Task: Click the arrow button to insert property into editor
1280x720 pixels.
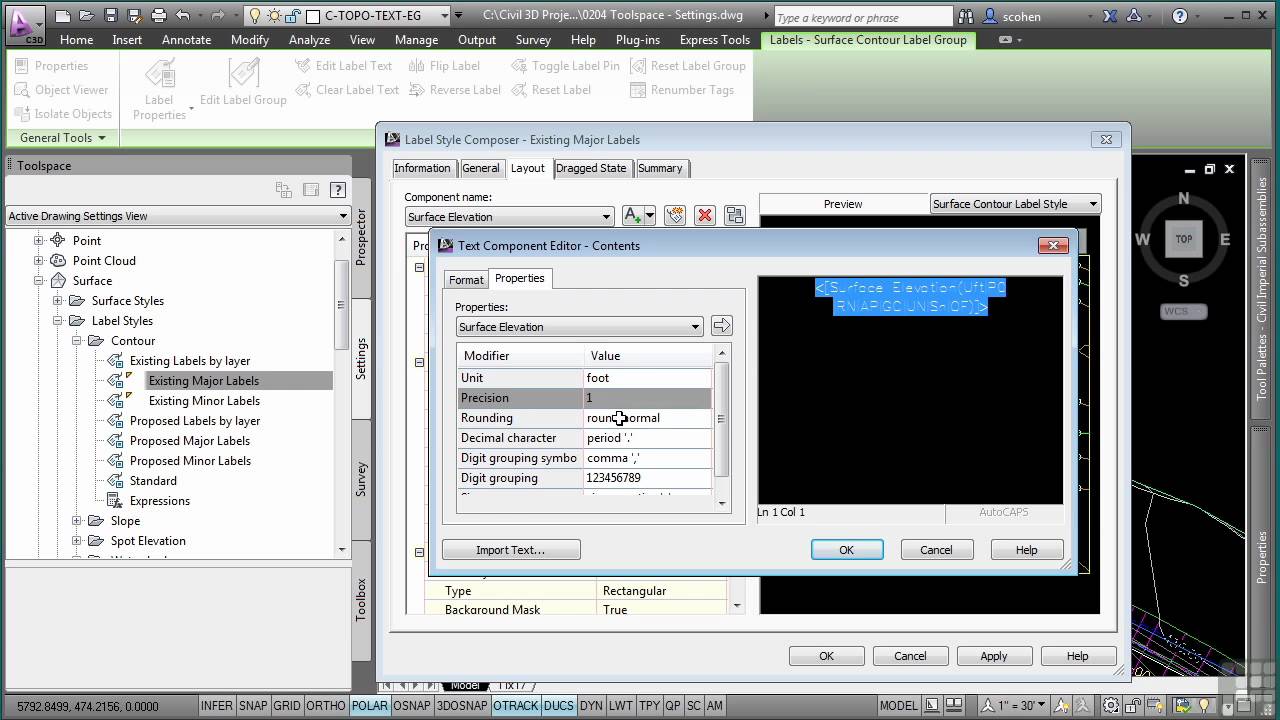Action: point(722,326)
